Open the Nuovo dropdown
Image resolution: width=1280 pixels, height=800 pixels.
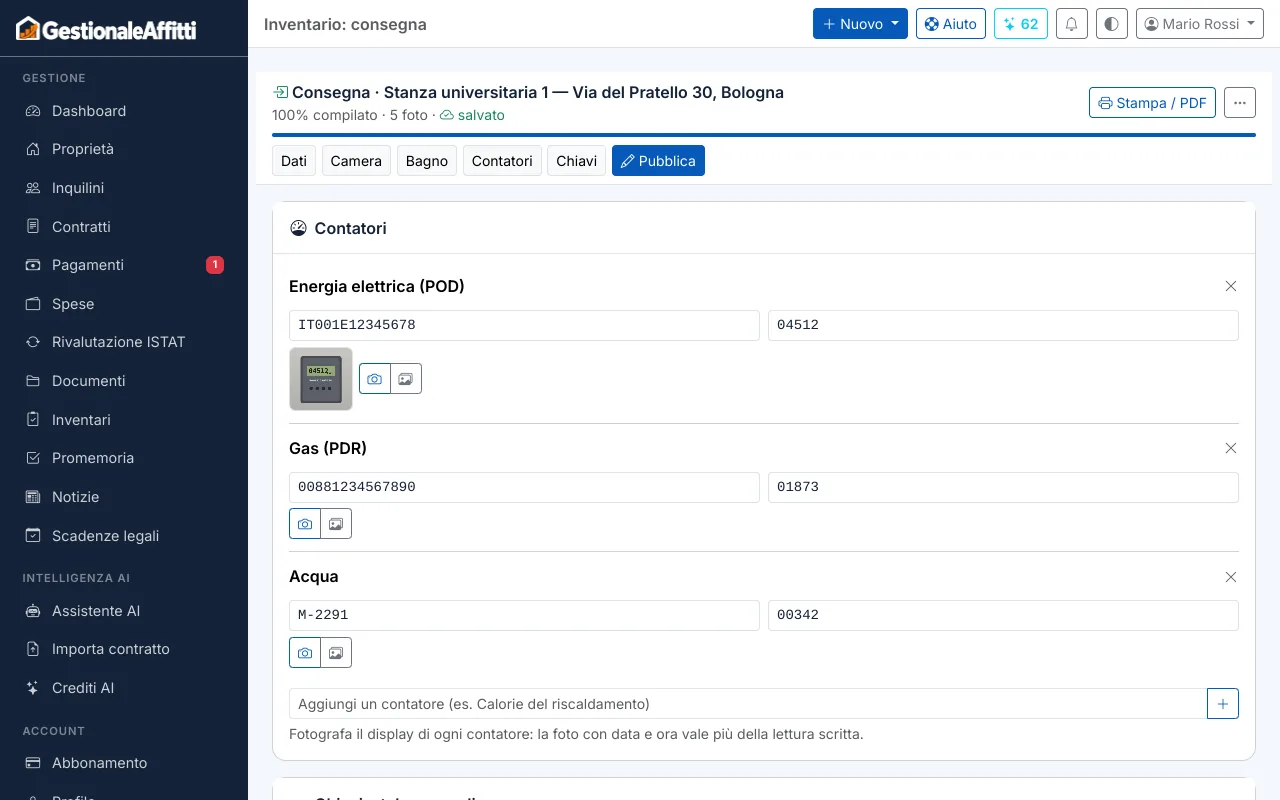point(860,24)
